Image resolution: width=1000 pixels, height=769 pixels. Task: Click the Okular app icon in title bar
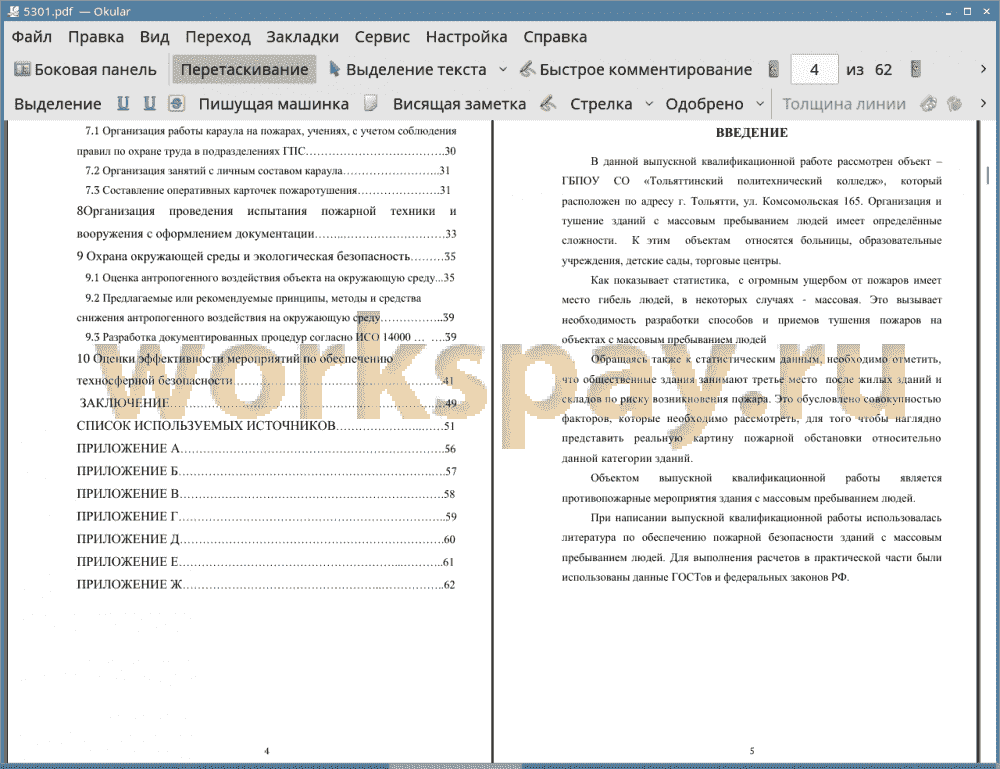[x=13, y=11]
